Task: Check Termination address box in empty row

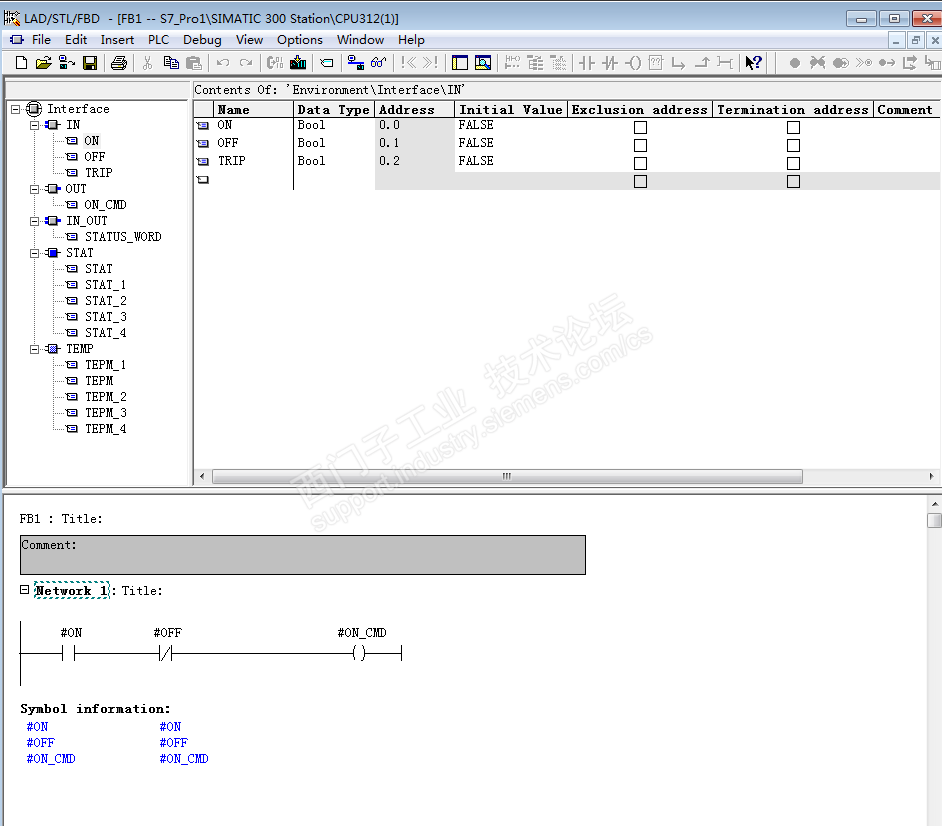Action: 793,181
